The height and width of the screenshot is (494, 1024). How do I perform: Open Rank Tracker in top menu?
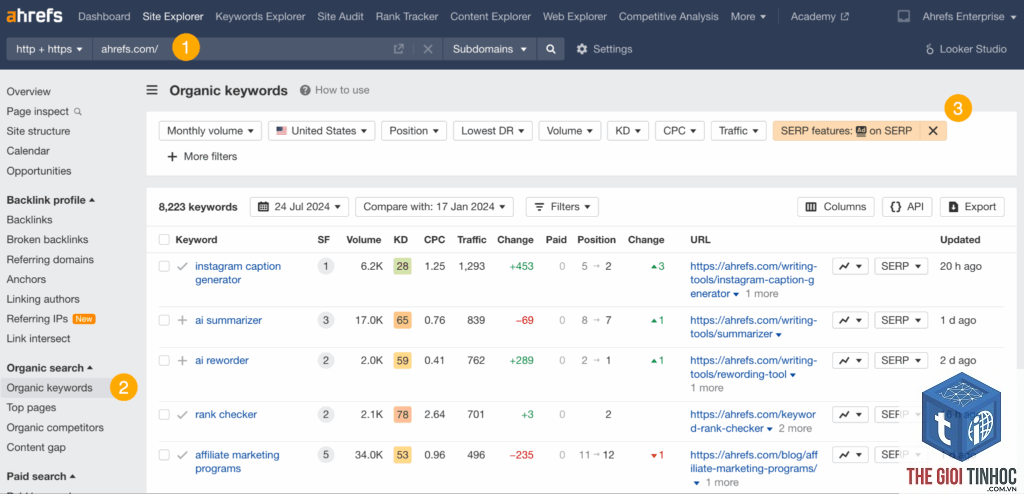pyautogui.click(x=407, y=16)
